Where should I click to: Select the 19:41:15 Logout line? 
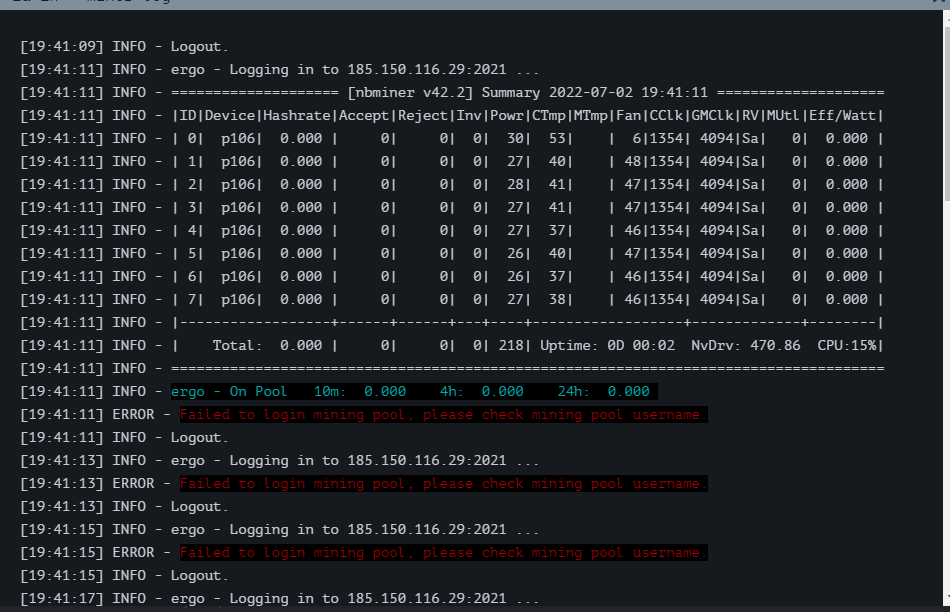point(124,576)
